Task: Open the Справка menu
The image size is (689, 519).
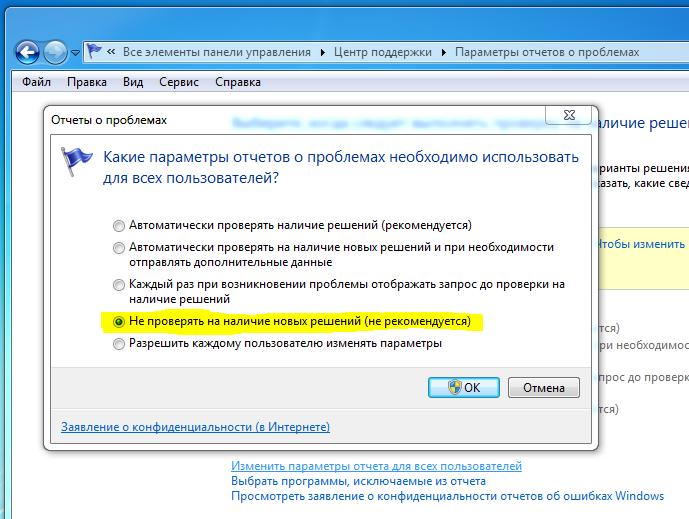Action: tap(238, 82)
